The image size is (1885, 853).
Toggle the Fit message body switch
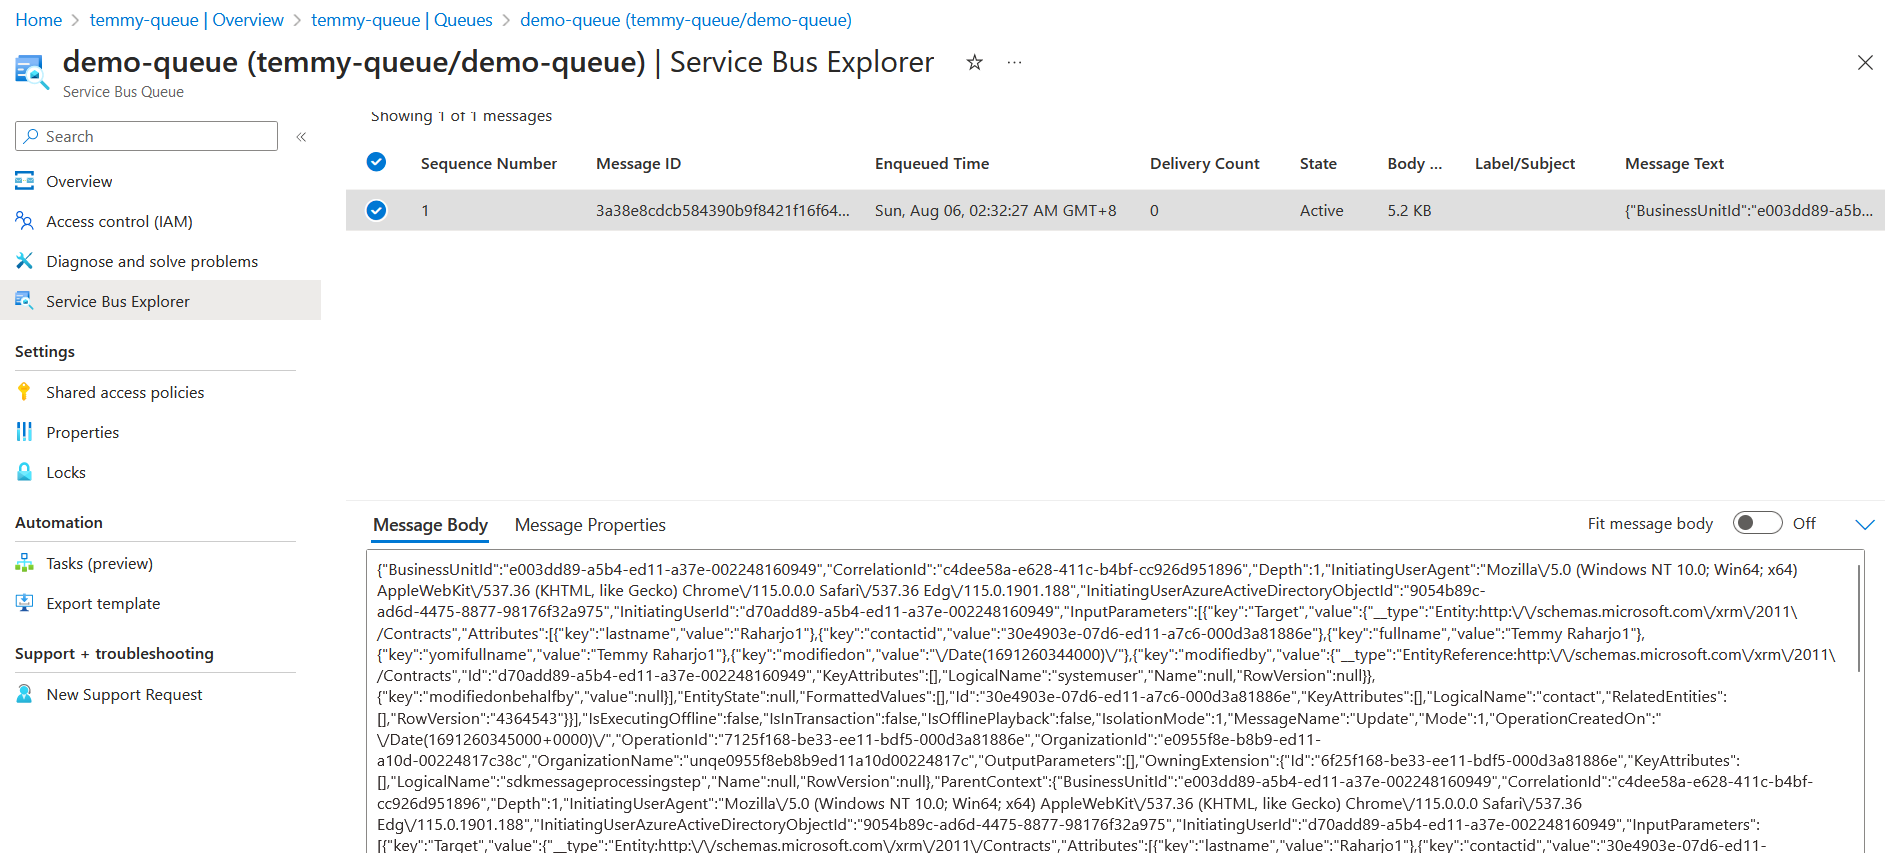pyautogui.click(x=1757, y=523)
